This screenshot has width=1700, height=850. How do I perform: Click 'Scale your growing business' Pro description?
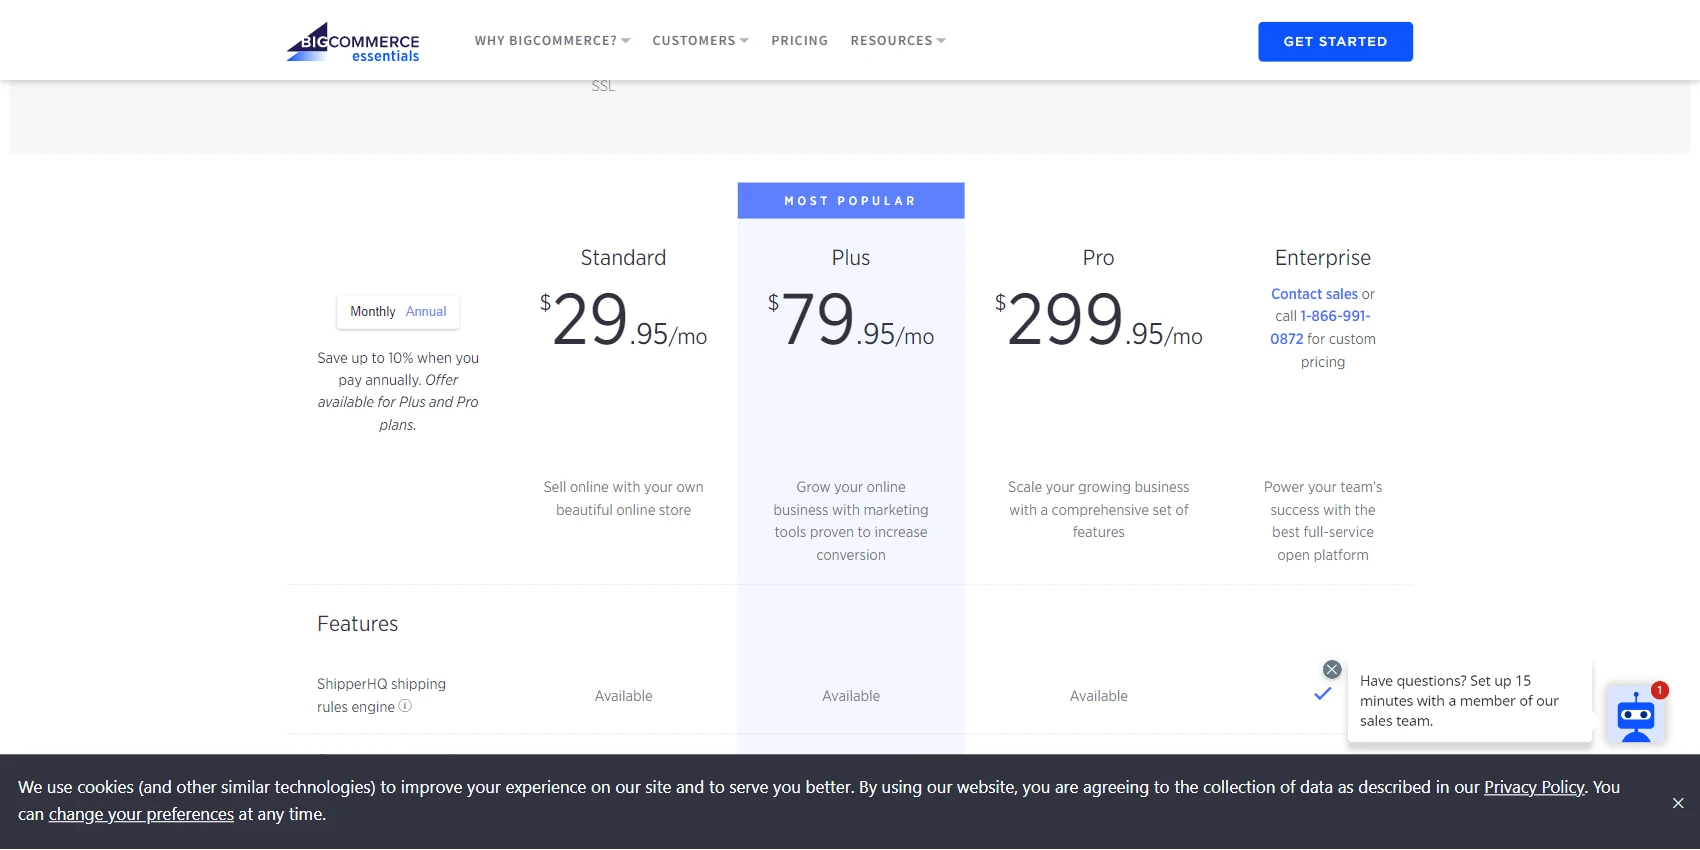pyautogui.click(x=1098, y=510)
